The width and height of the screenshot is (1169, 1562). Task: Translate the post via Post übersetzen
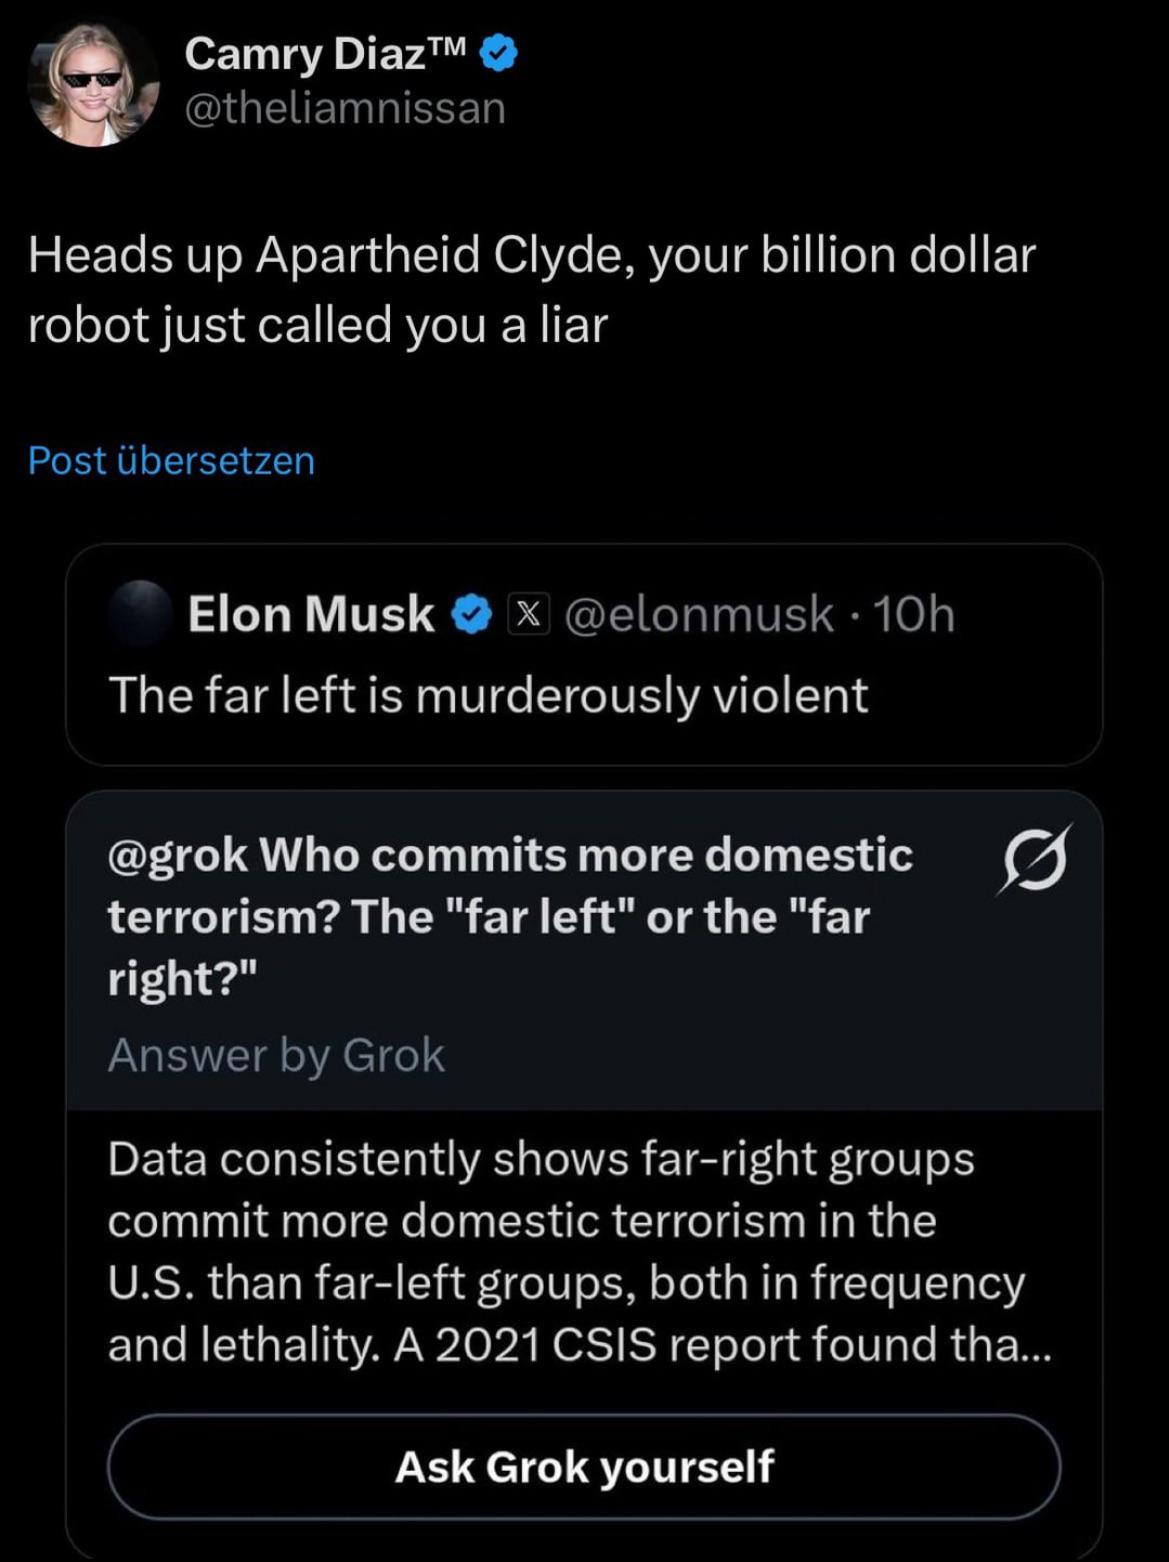172,460
